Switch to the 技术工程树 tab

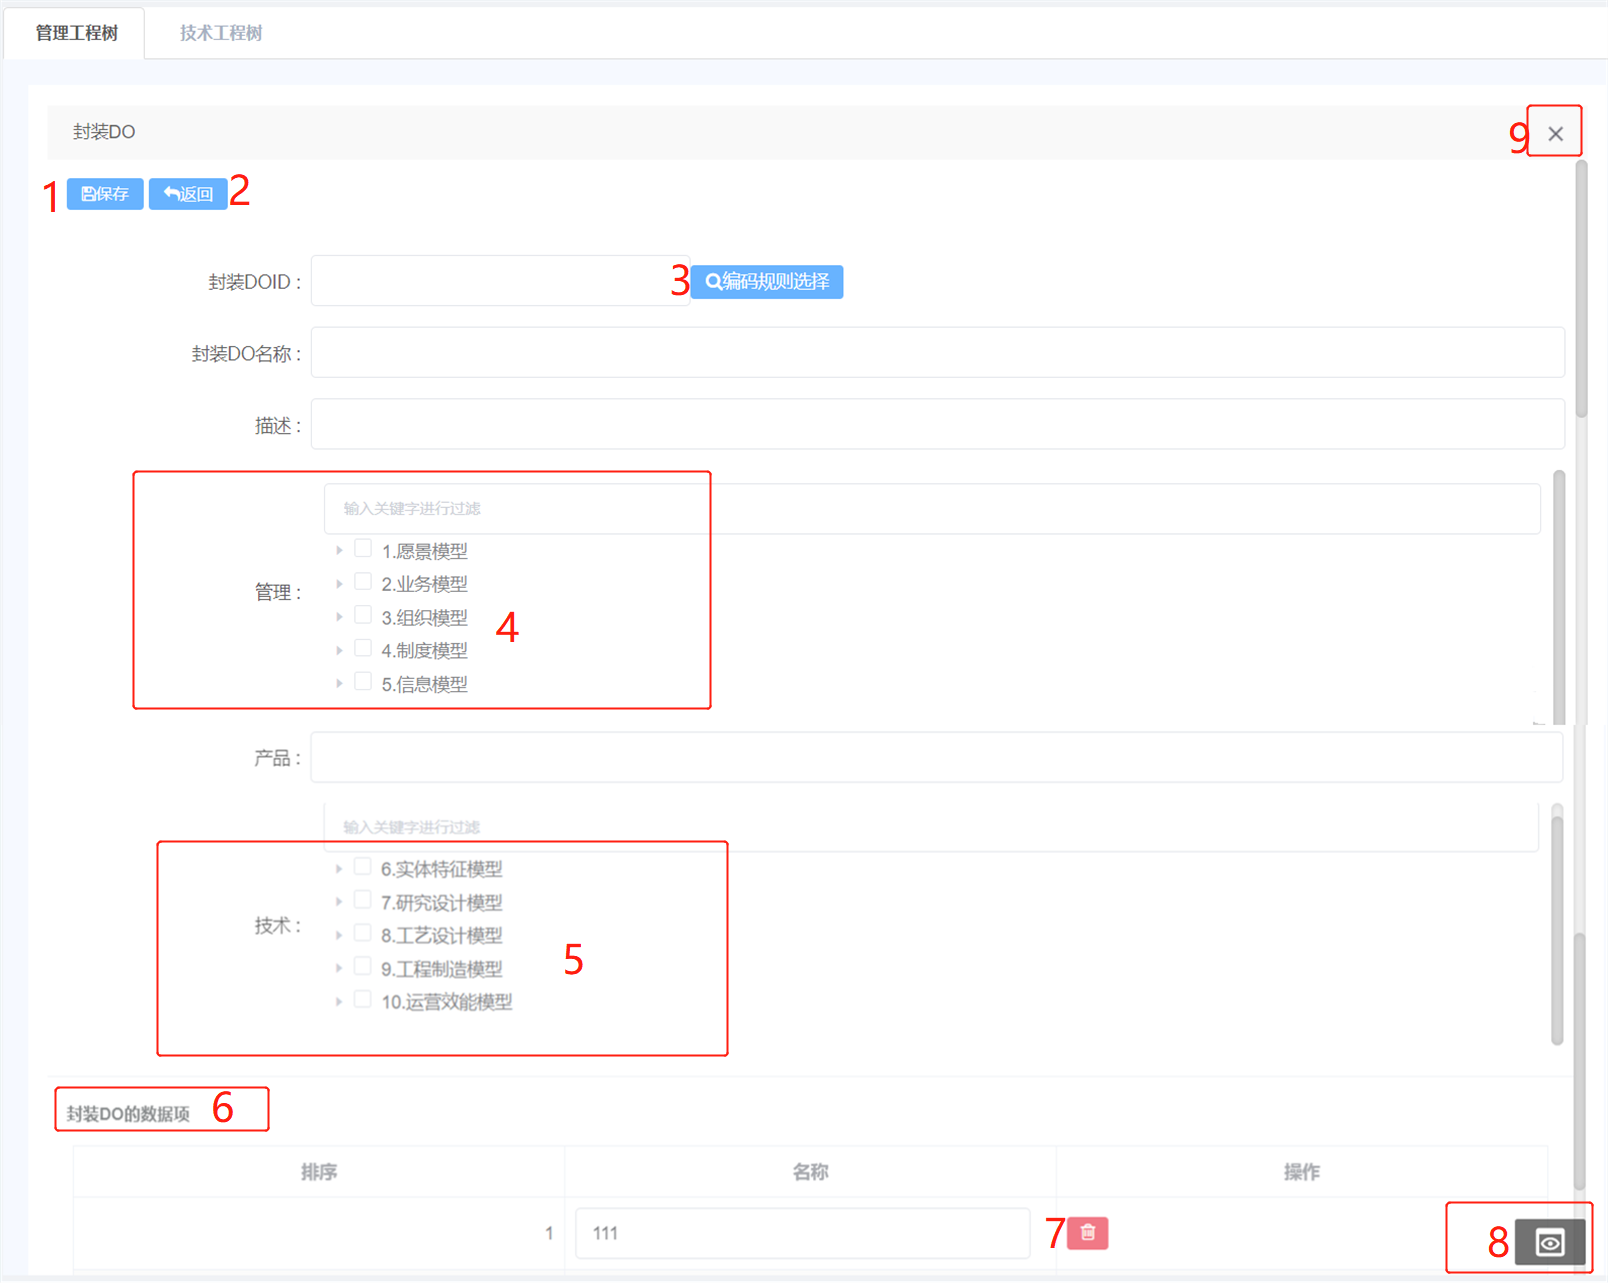[x=221, y=33]
